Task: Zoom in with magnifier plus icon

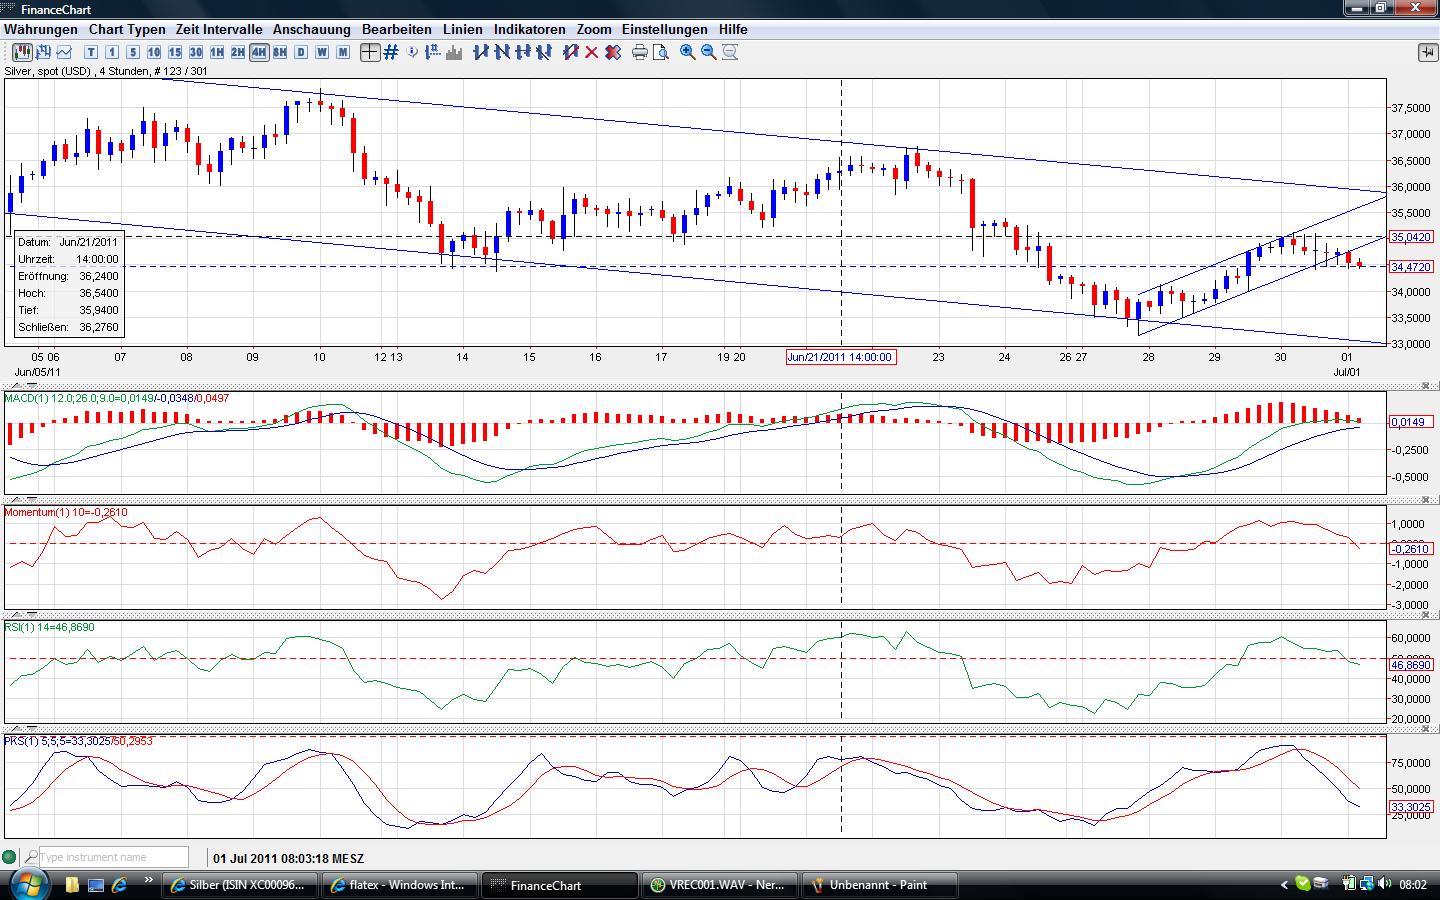Action: (688, 52)
